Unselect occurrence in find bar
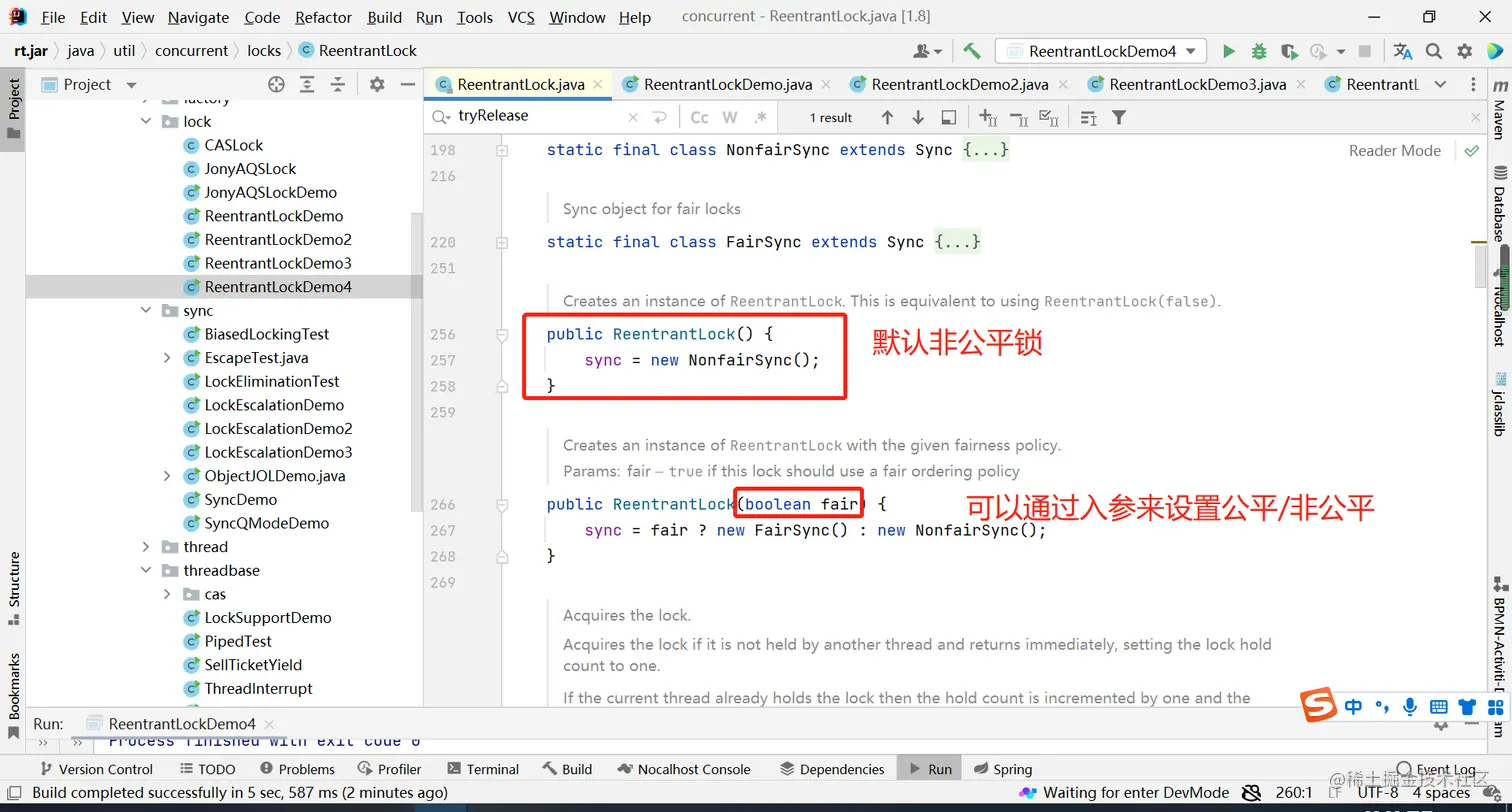The width and height of the screenshot is (1512, 812). click(1019, 118)
